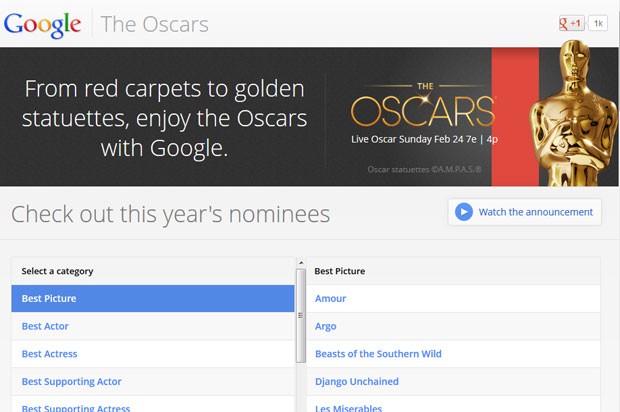620x412 pixels.
Task: Select the Best Supporting Actress category
Action: point(153,405)
